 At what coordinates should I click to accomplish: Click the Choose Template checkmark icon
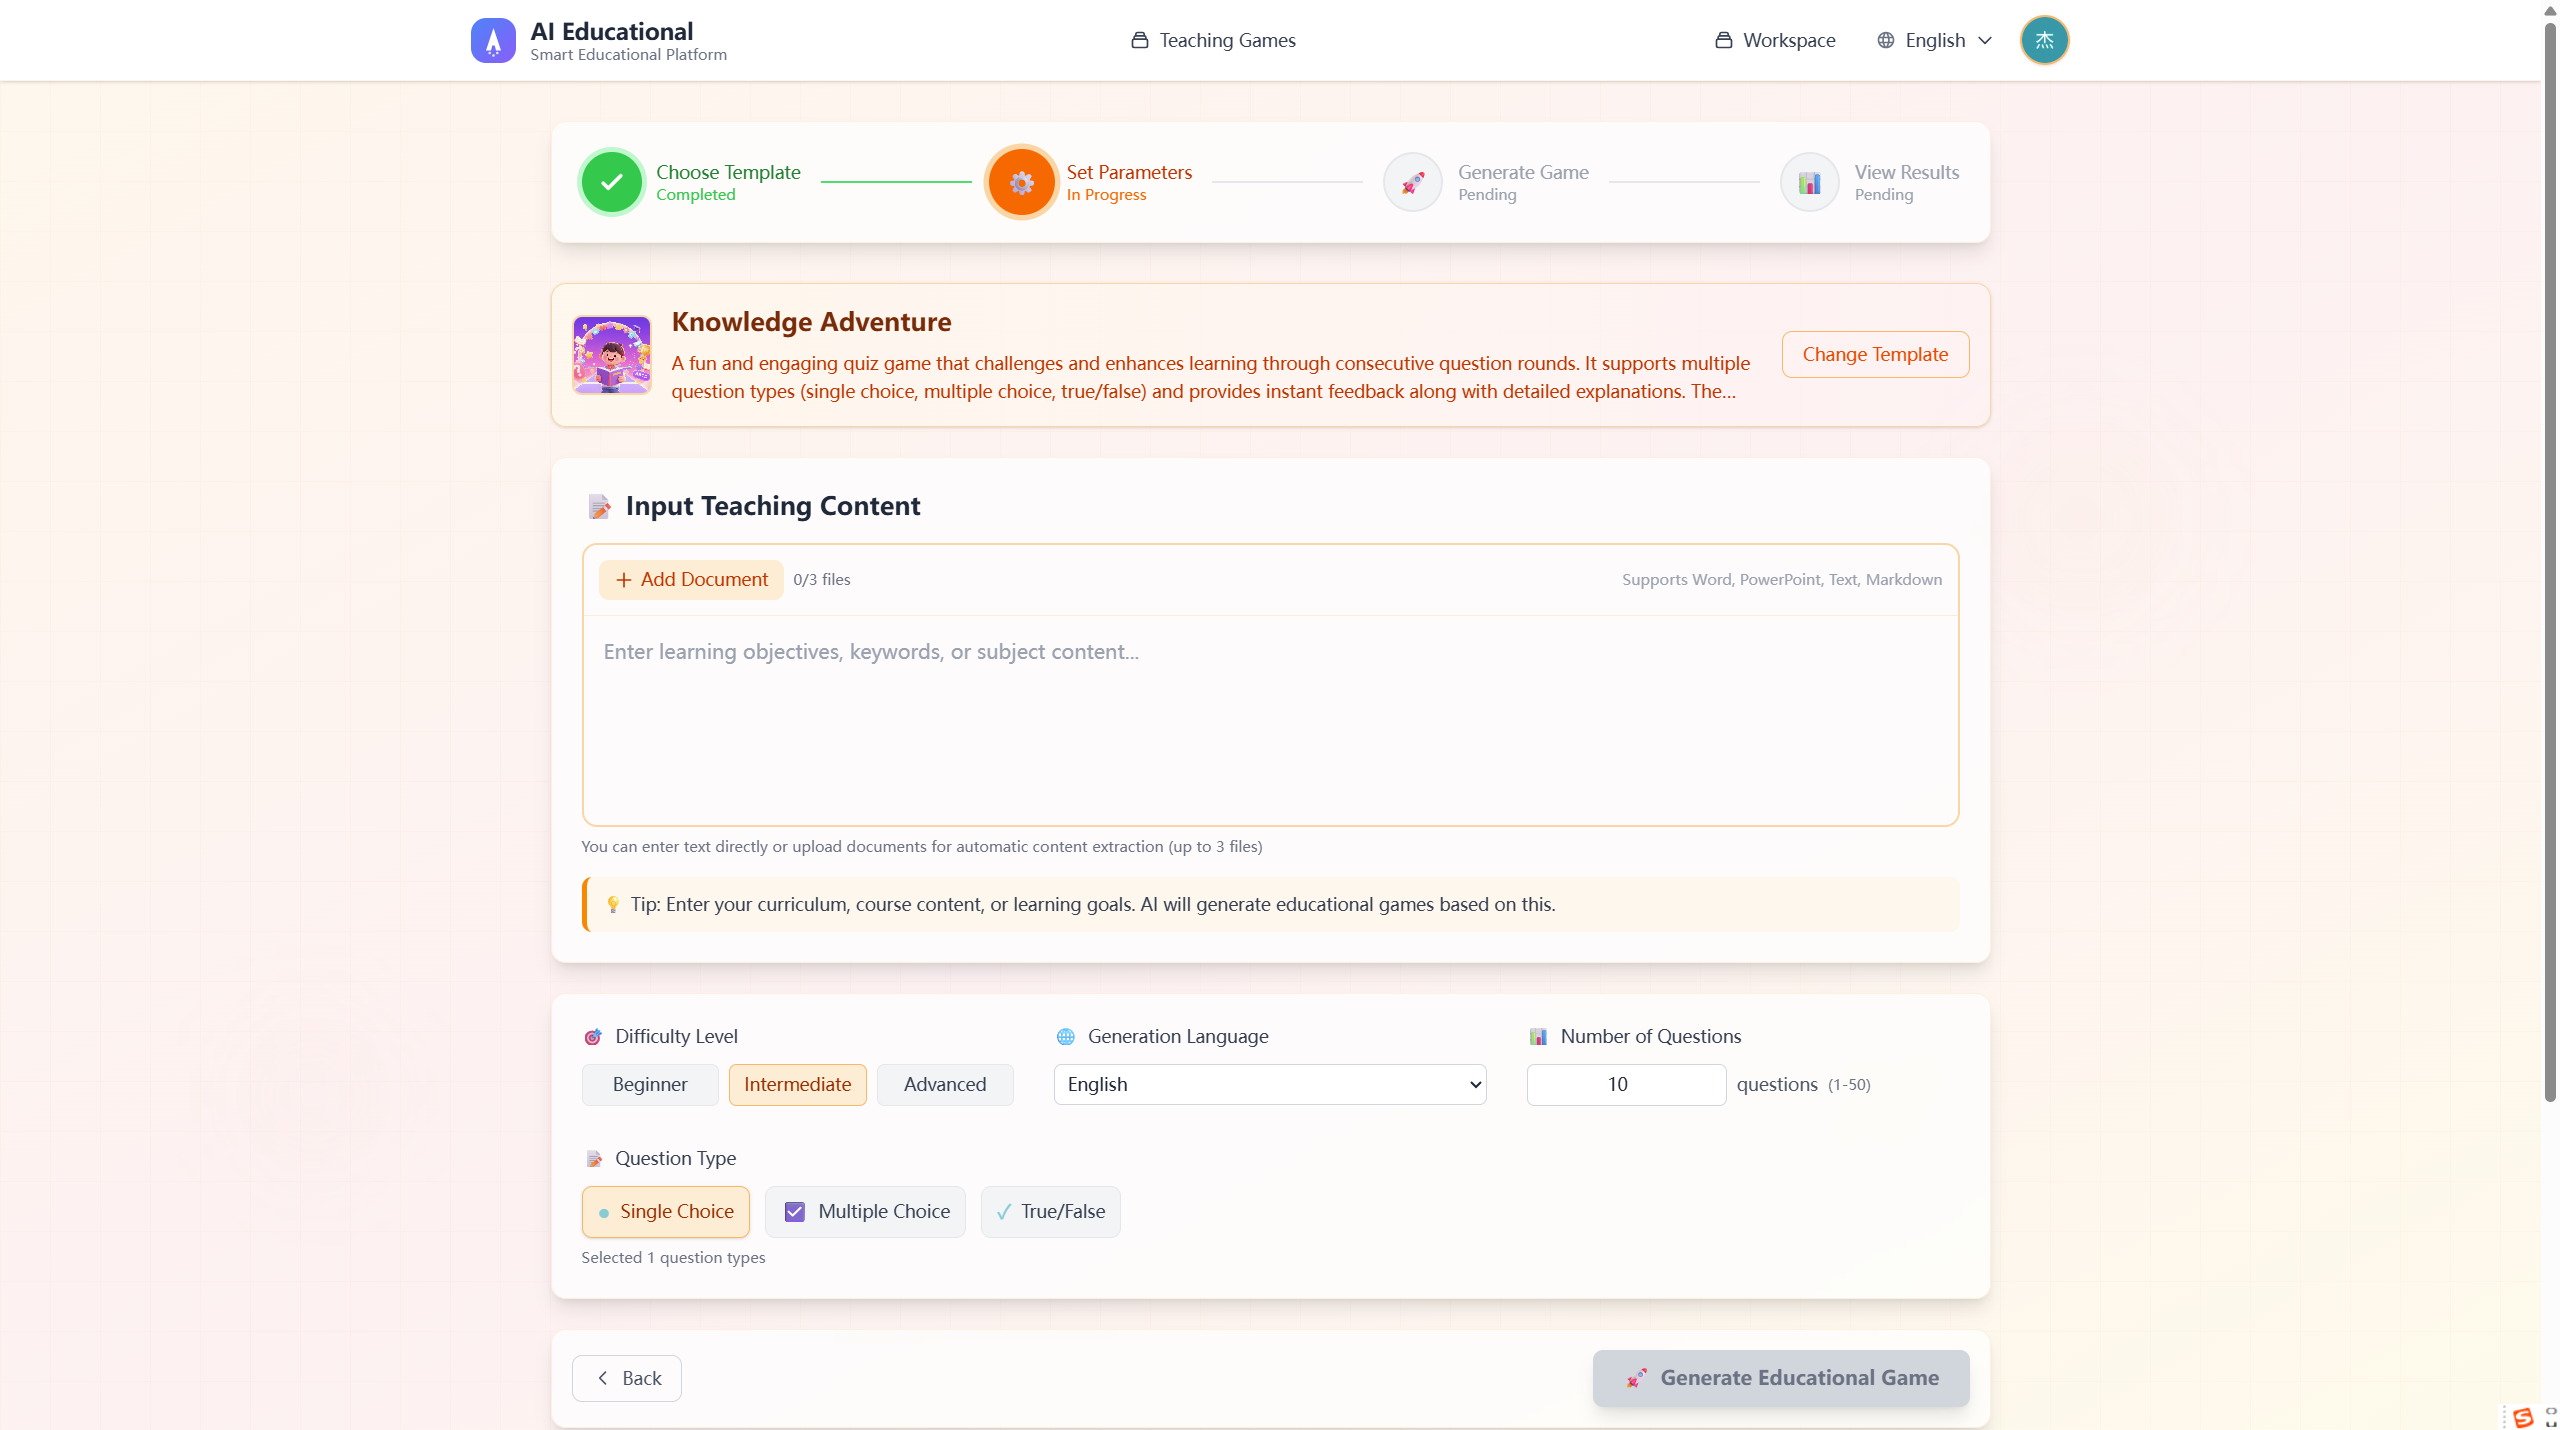611,182
